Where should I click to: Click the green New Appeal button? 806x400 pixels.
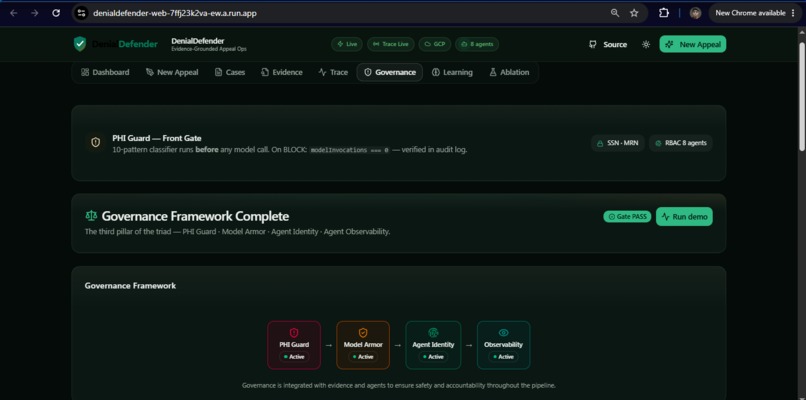[693, 44]
